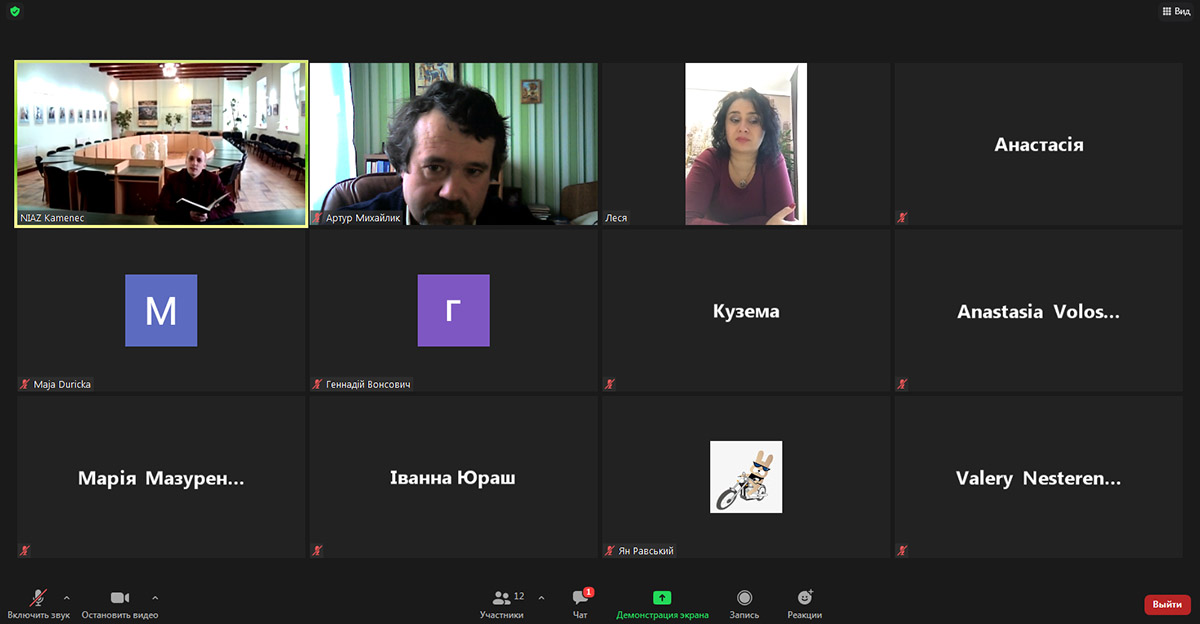Select the Іванна Юраш participant tile
Screen dimensions: 1200x624
[x=453, y=477]
